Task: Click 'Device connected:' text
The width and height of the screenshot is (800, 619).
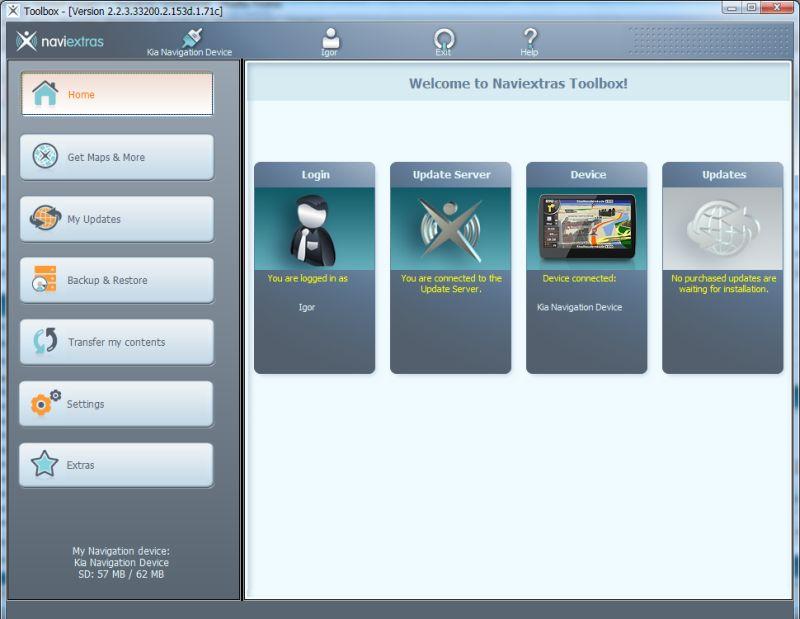Action: (579, 278)
